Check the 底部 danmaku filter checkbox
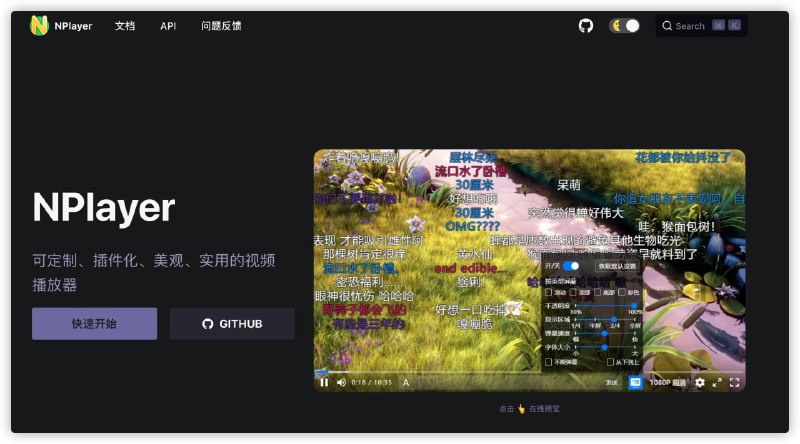Screen dimensions: 800x444 (x=597, y=292)
